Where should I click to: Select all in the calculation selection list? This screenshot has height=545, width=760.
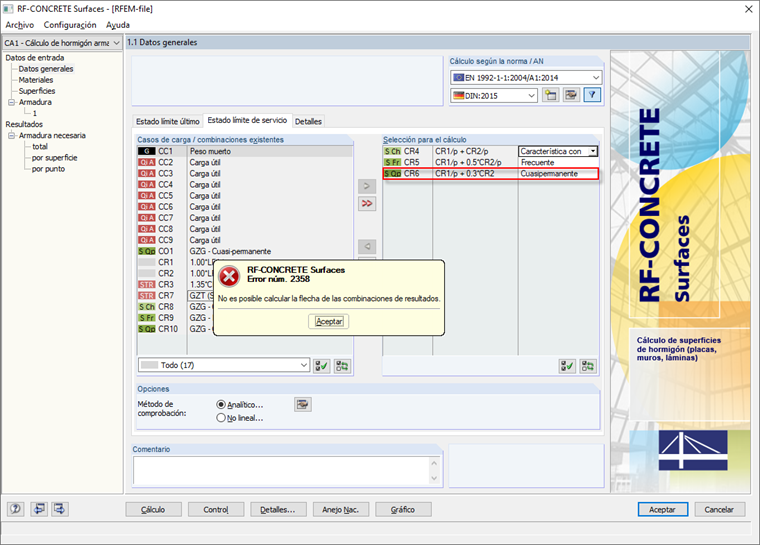(x=567, y=366)
